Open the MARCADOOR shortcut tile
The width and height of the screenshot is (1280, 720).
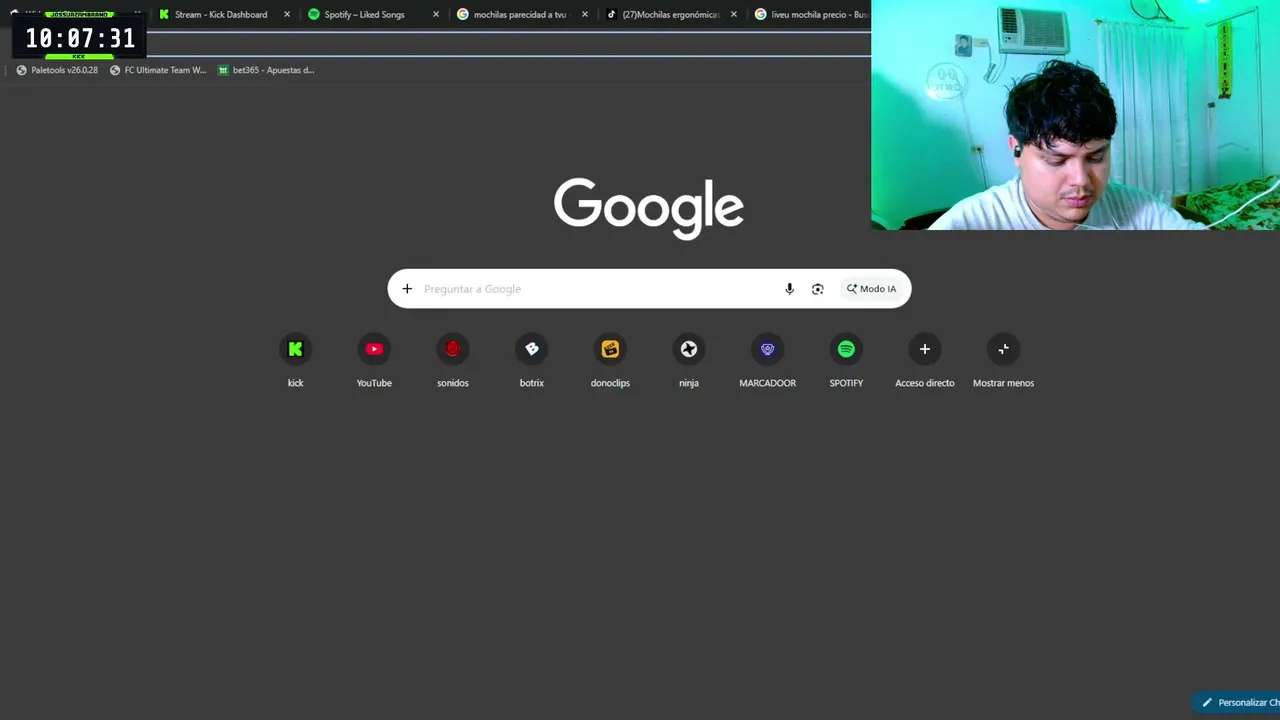pos(768,360)
